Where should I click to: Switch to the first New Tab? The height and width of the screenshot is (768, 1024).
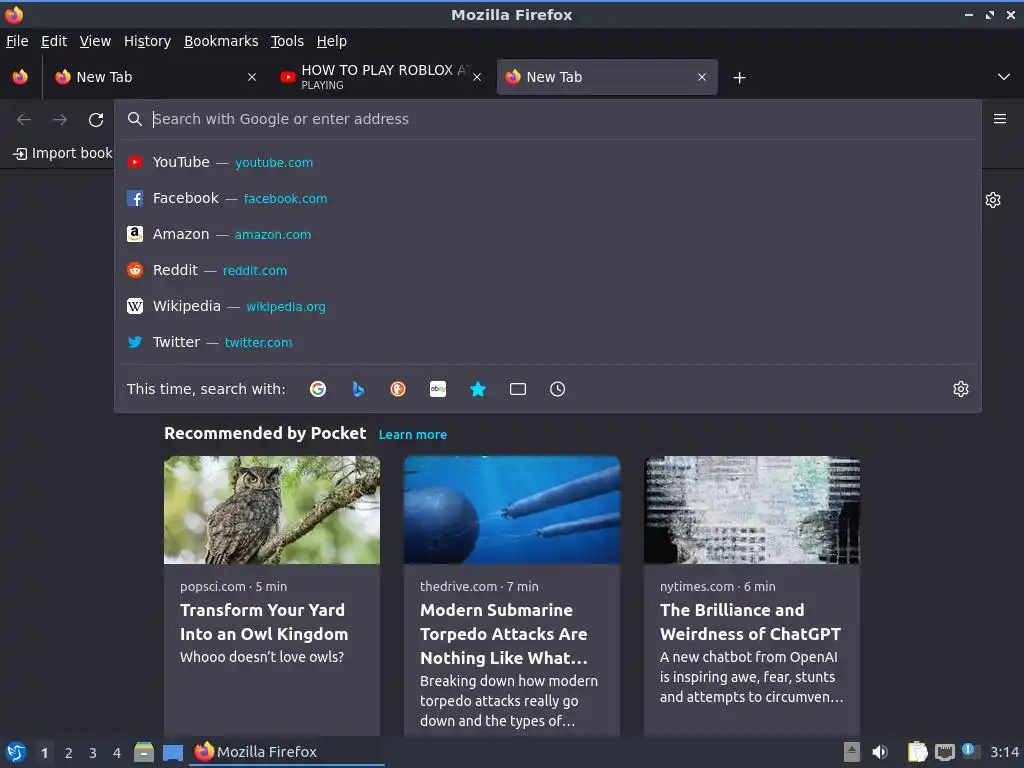coord(155,77)
